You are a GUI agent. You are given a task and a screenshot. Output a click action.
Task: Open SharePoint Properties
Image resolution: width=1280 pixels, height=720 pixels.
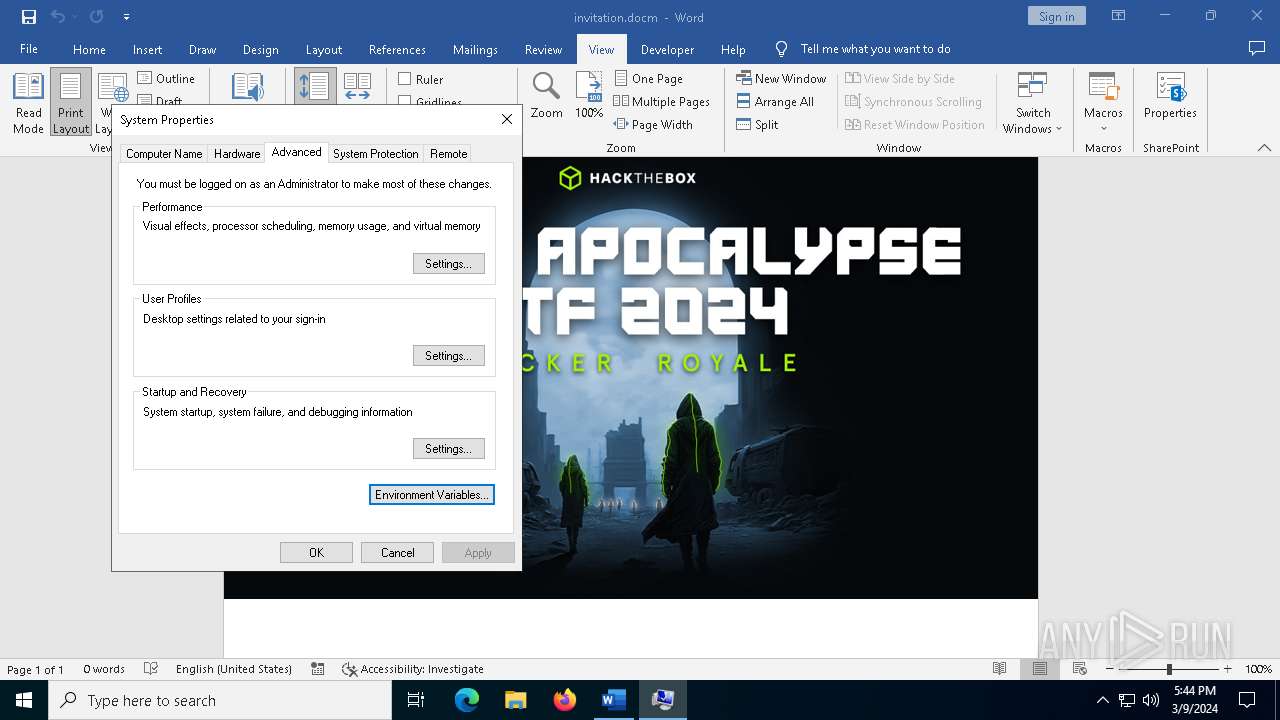1170,96
